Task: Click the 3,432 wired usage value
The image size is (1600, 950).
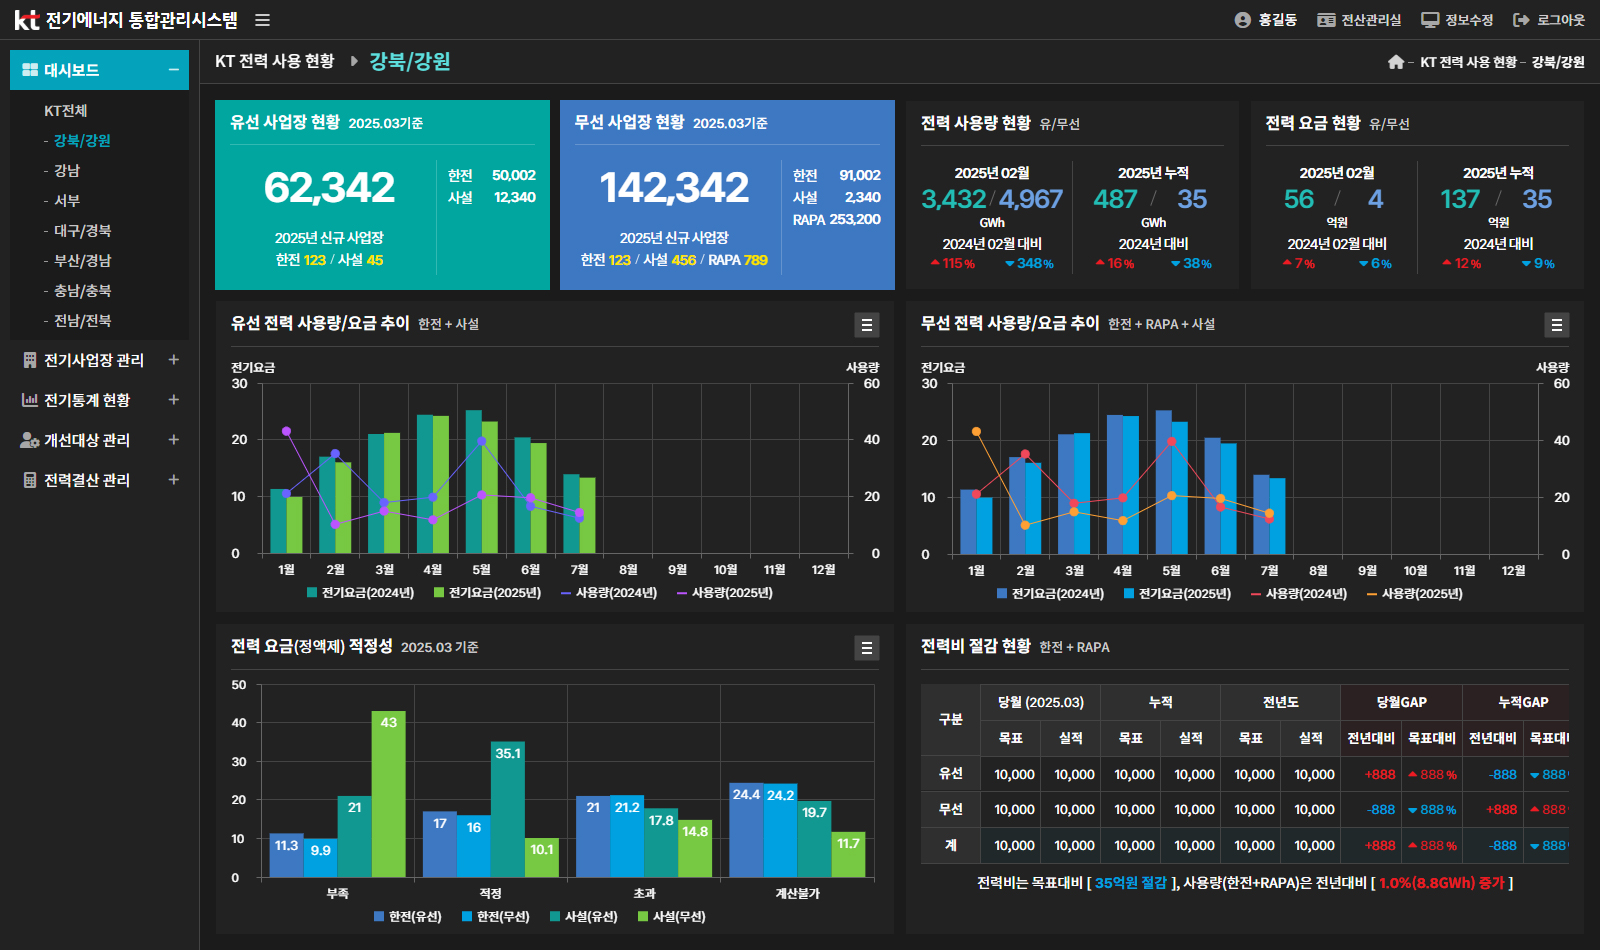Action: pyautogui.click(x=954, y=199)
